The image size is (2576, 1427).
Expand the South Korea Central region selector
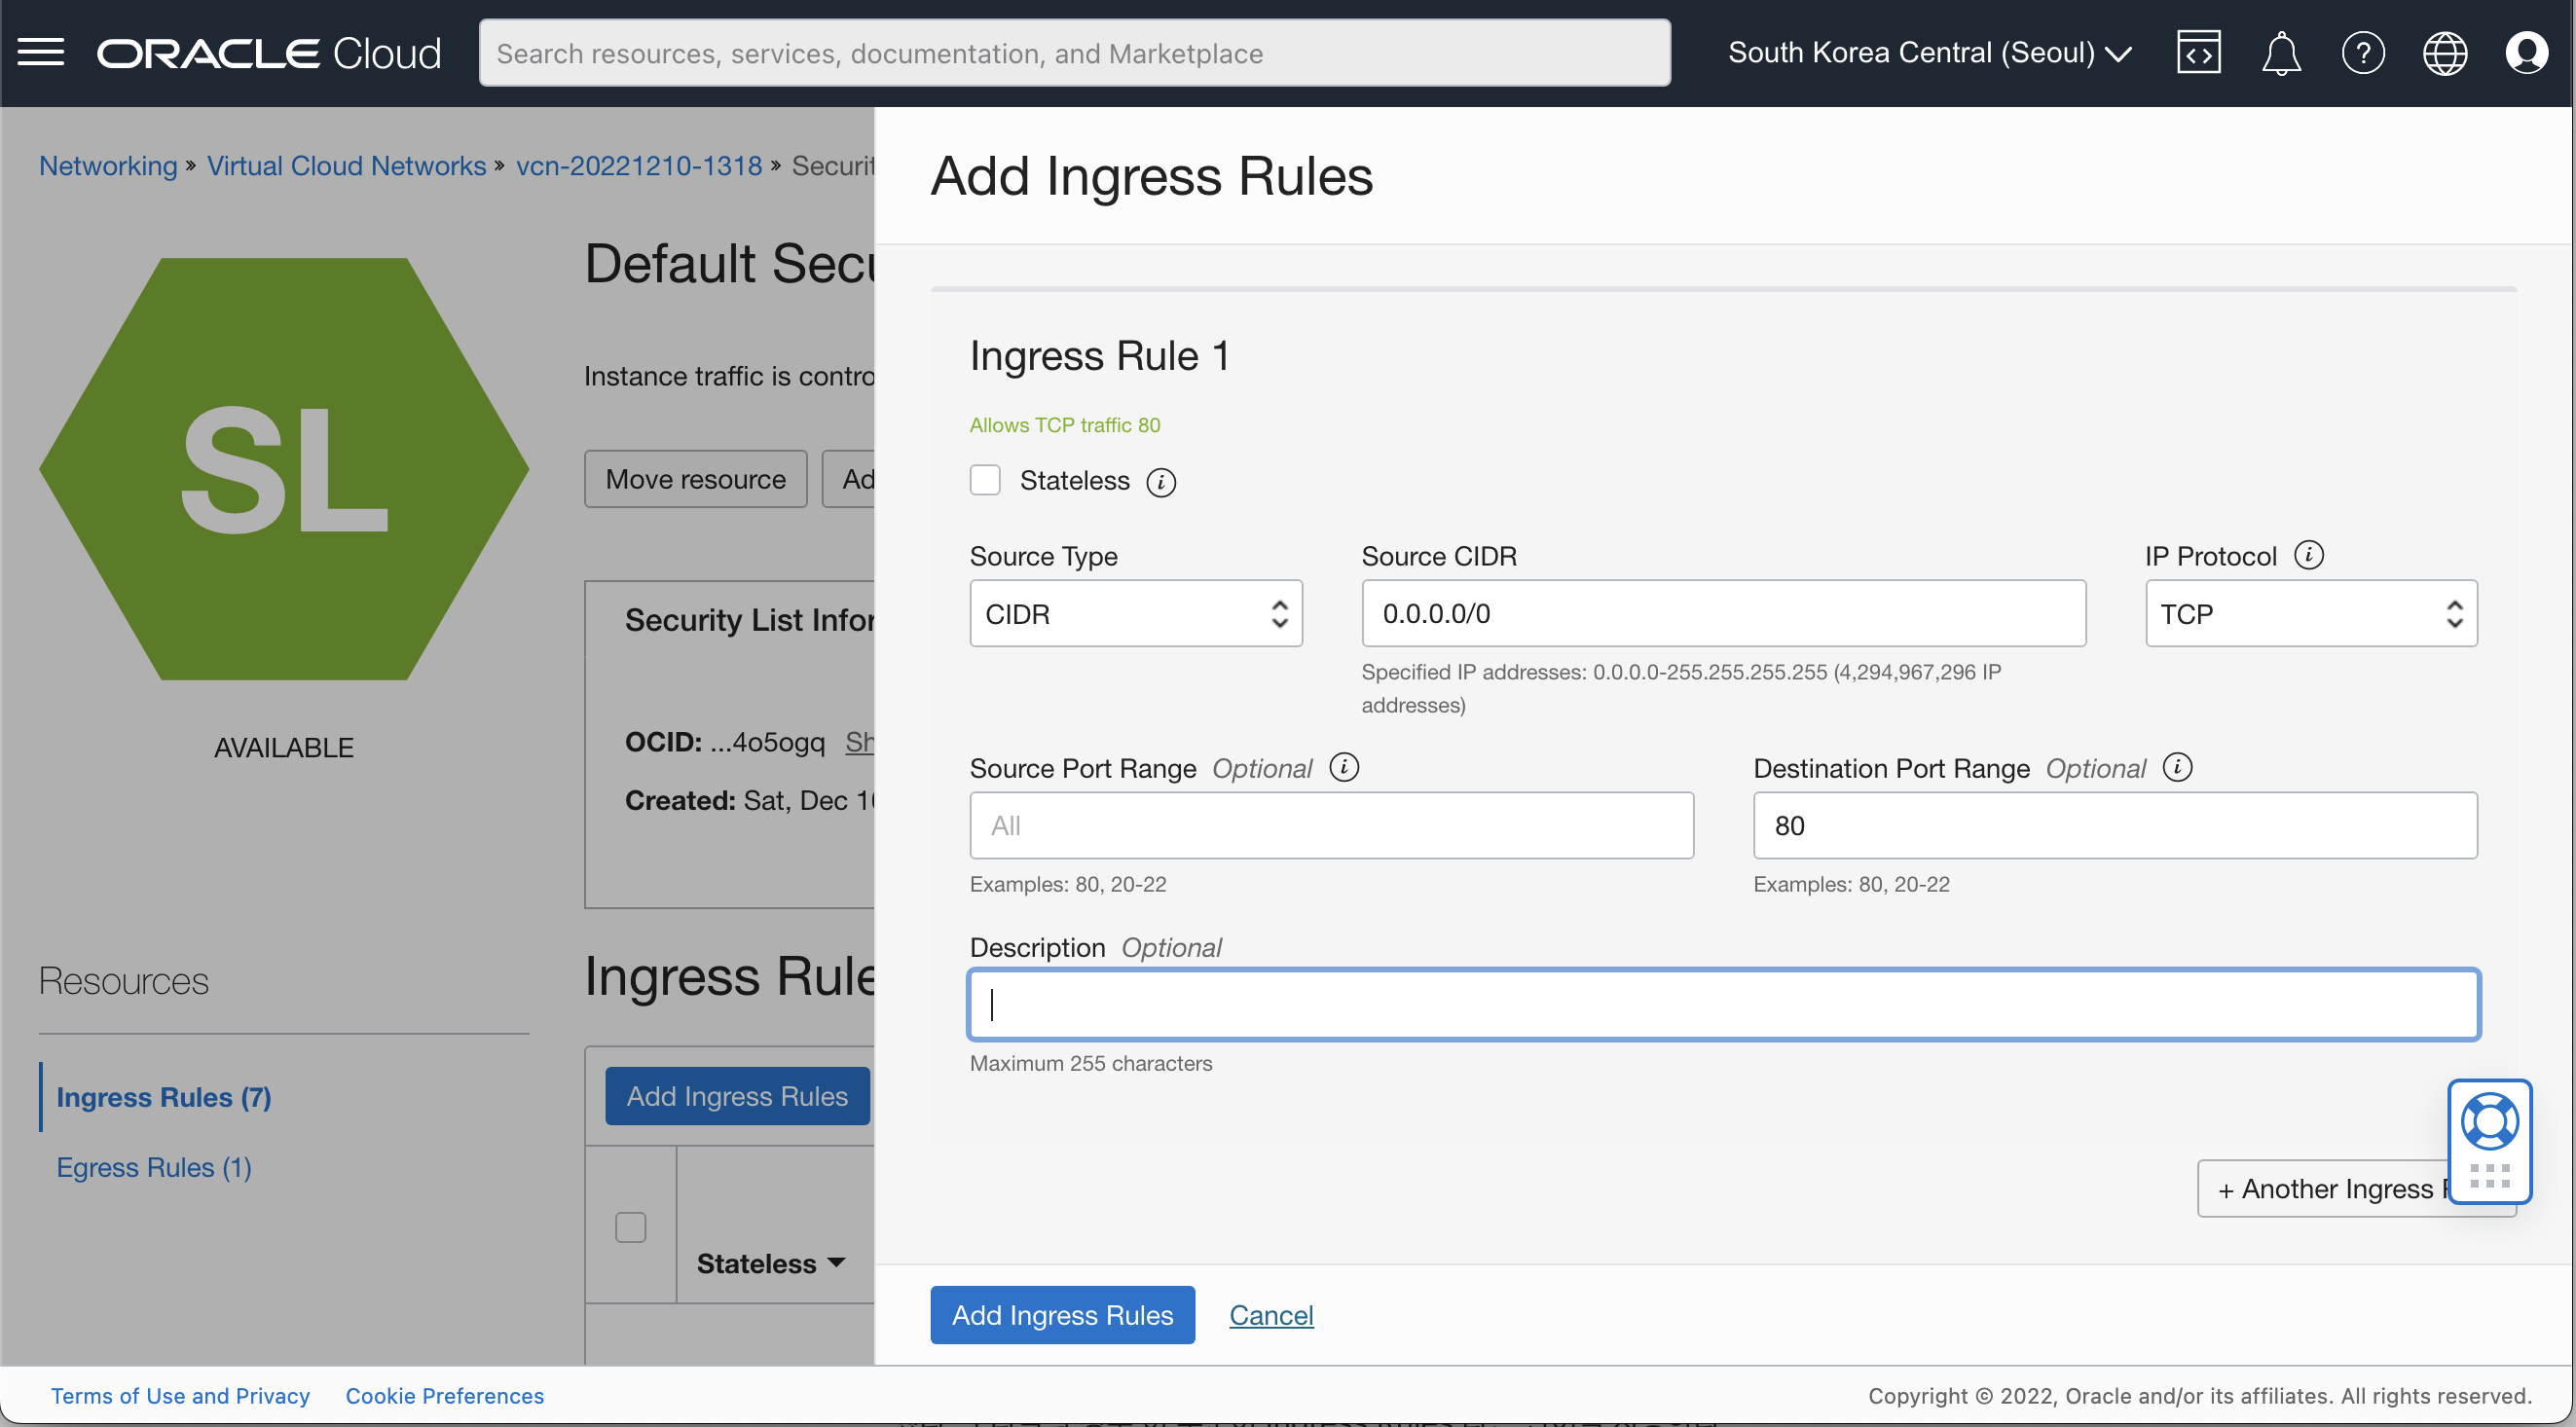point(1930,52)
